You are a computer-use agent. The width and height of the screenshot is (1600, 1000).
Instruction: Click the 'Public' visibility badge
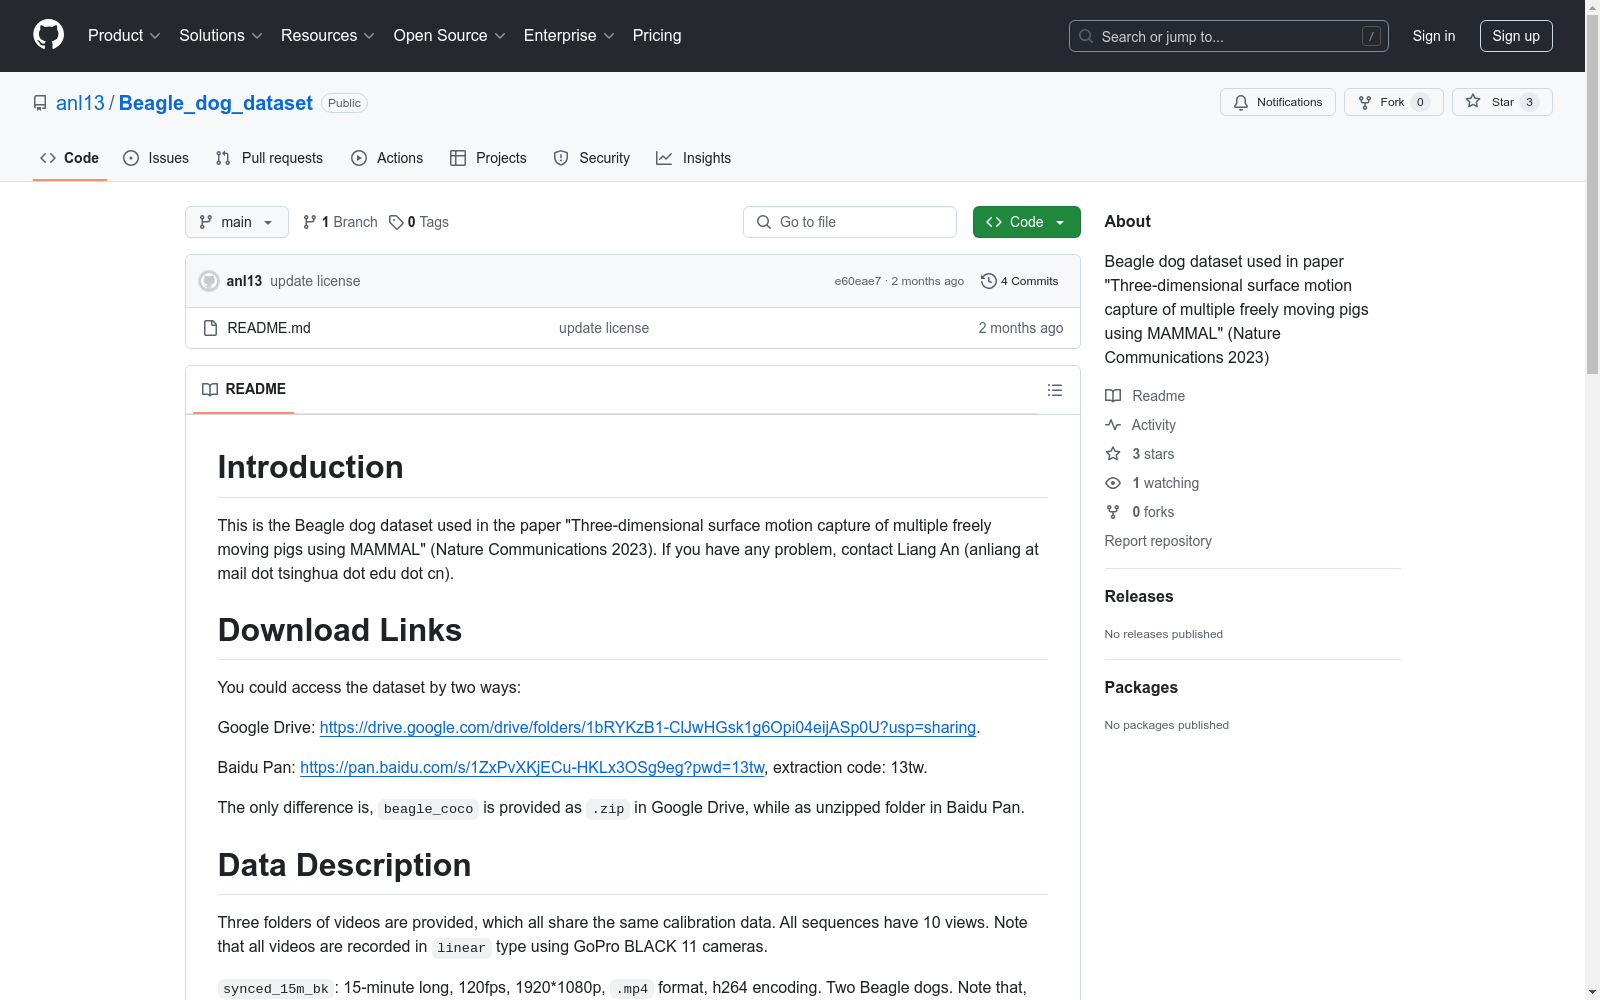coord(344,103)
